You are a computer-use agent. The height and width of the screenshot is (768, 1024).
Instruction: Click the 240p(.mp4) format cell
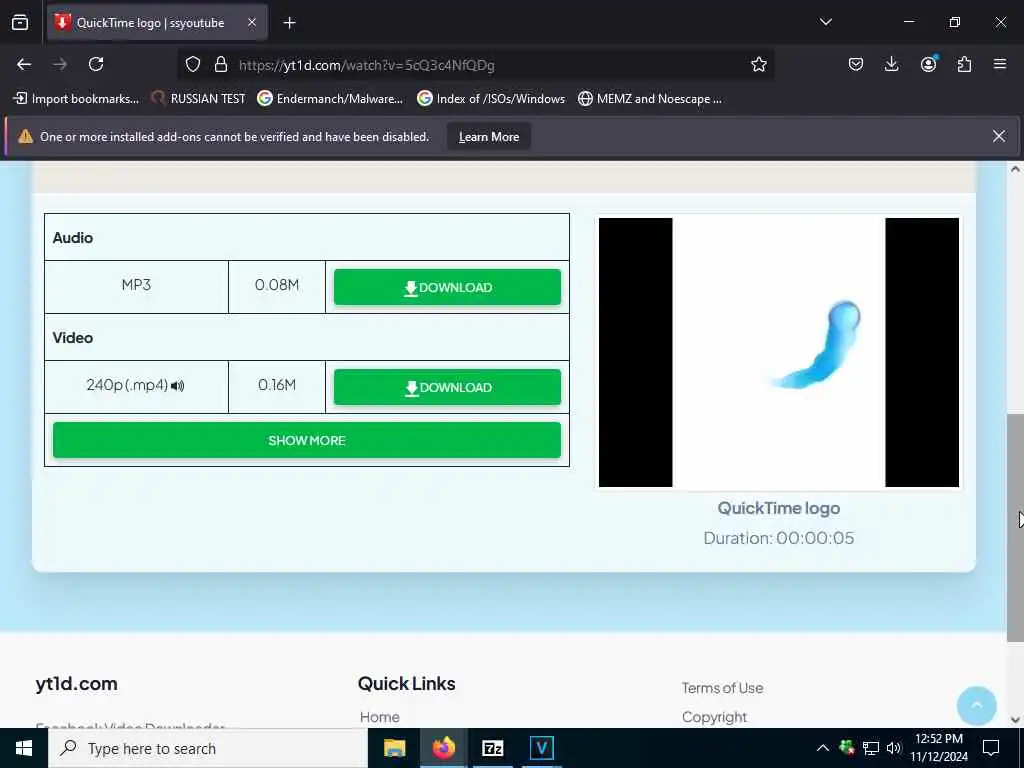tap(136, 385)
